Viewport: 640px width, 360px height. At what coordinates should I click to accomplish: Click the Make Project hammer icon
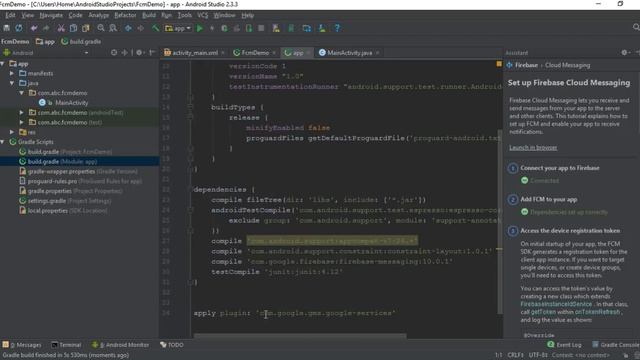pyautogui.click(x=156, y=28)
